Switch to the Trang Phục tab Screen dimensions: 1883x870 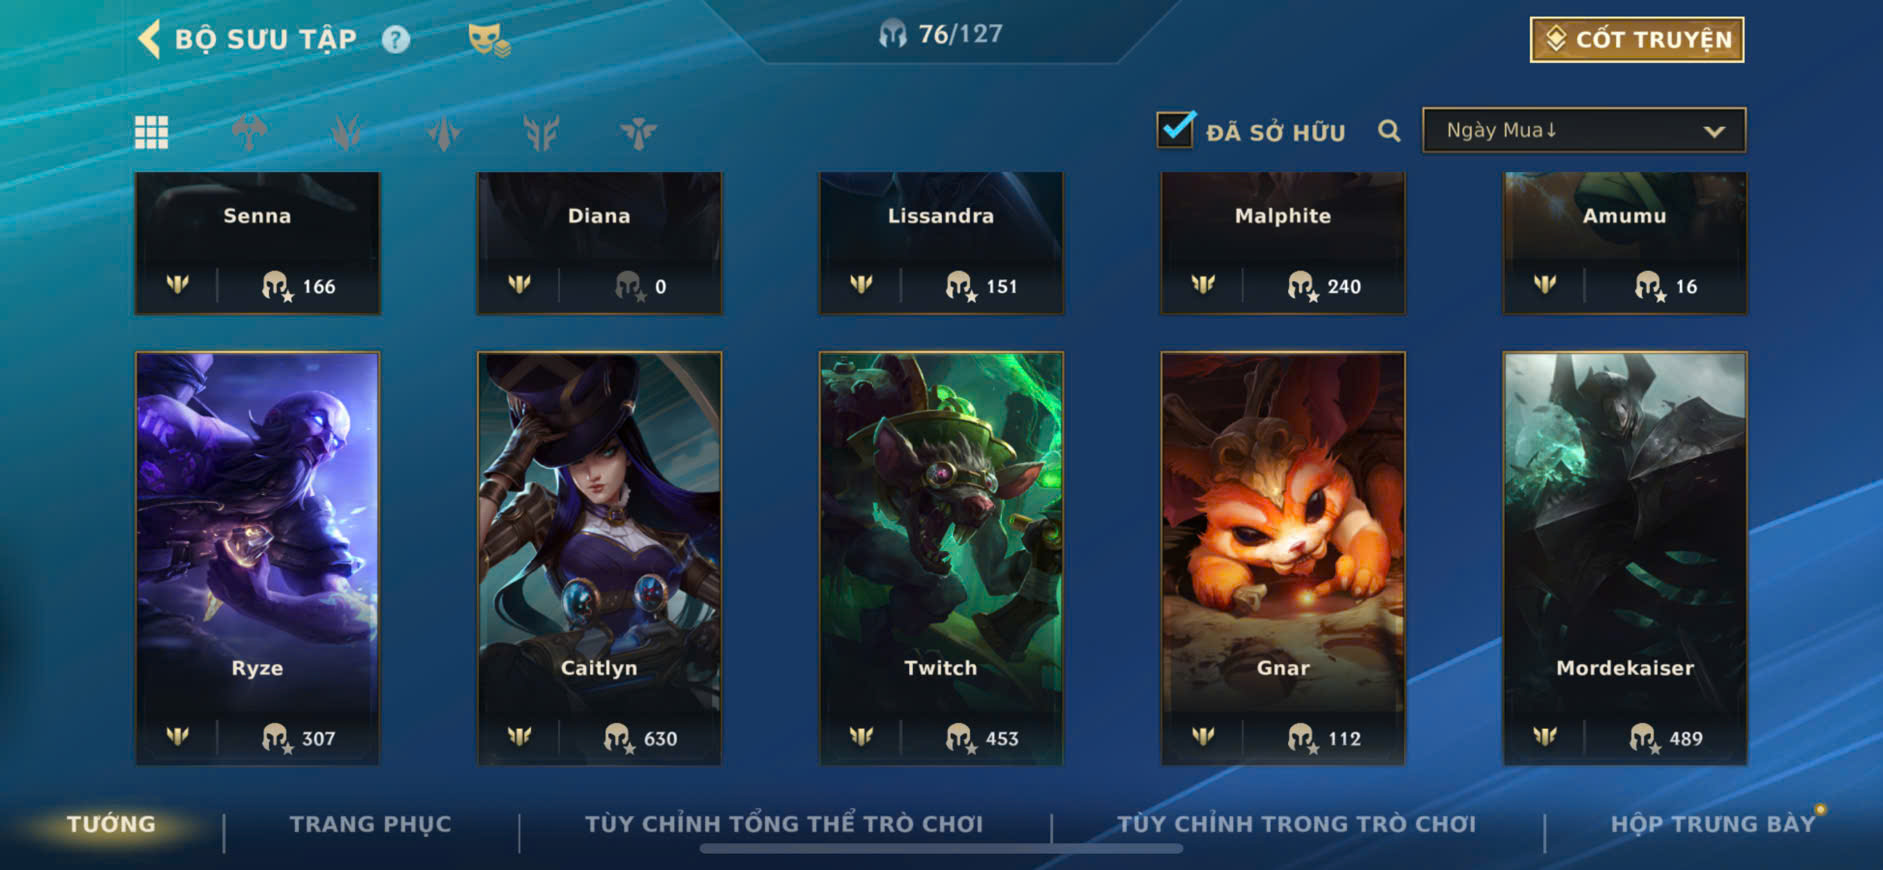(x=370, y=824)
